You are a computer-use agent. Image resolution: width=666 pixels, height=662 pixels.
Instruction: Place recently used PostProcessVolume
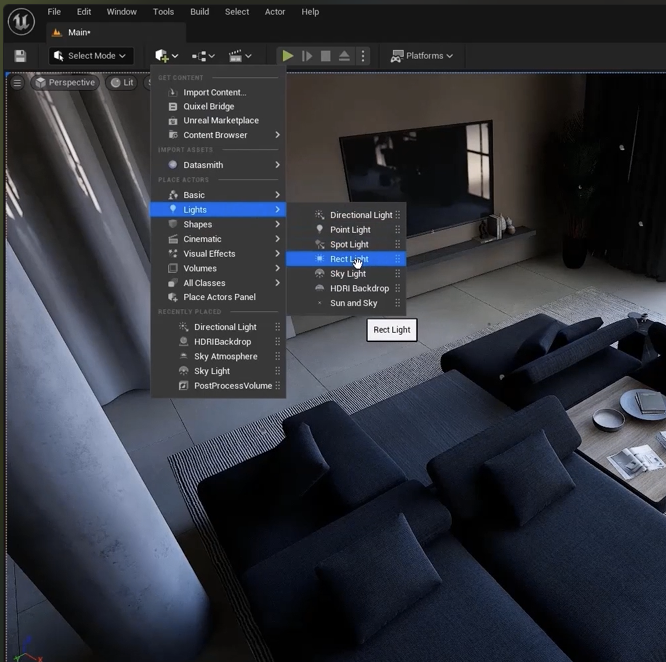pyautogui.click(x=218, y=386)
